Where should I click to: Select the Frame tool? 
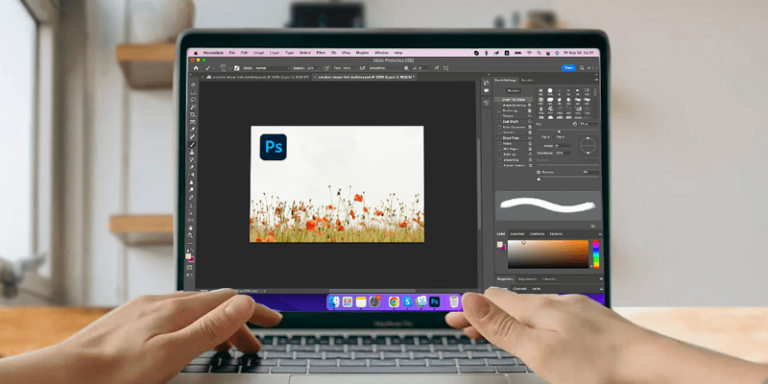[193, 121]
